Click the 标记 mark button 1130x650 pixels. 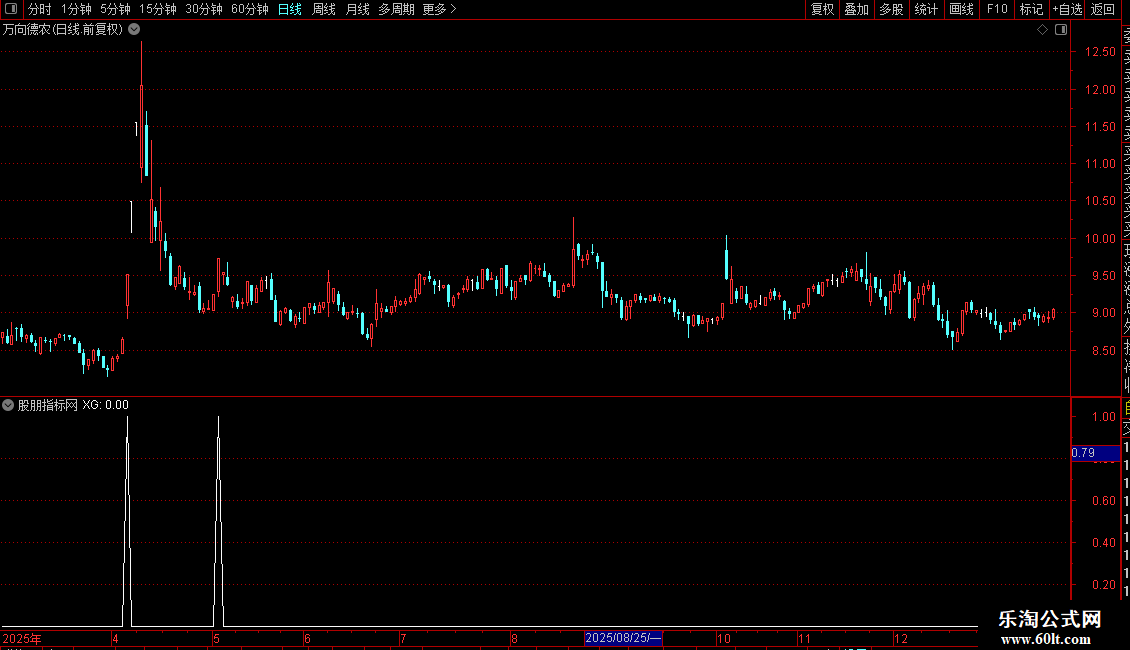coord(1031,9)
